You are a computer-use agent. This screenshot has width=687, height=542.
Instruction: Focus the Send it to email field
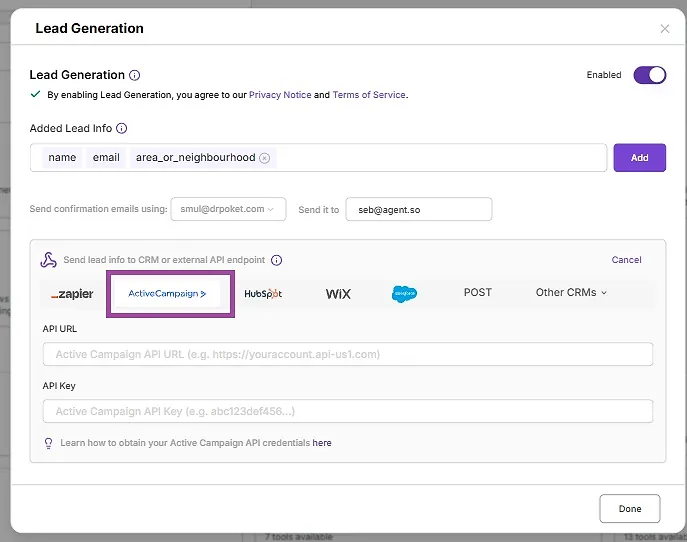(x=418, y=209)
